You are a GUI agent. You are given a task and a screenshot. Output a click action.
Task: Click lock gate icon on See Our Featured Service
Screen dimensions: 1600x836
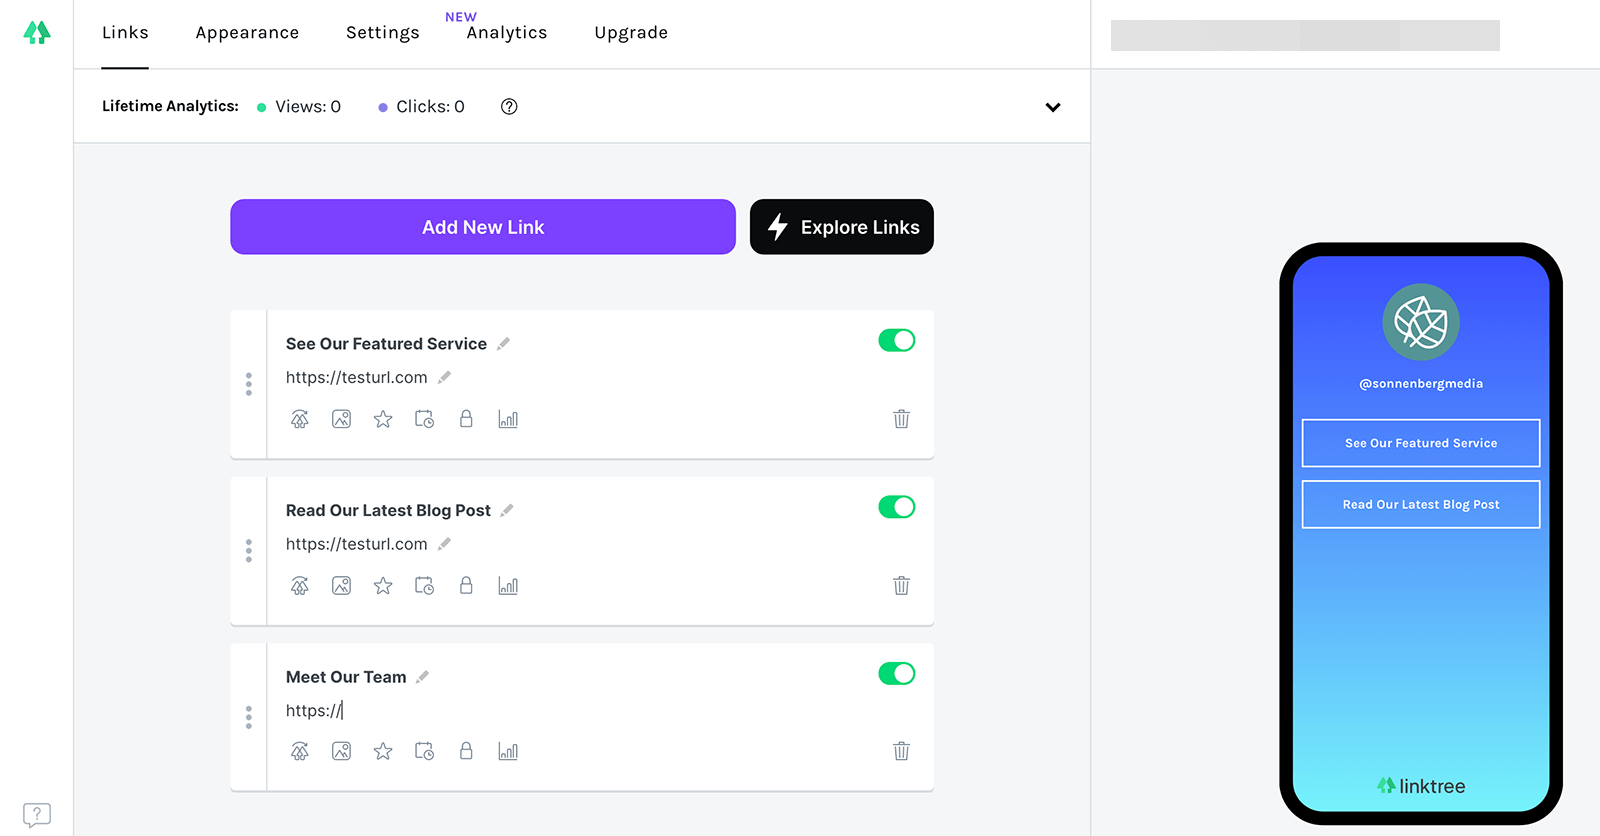466,419
